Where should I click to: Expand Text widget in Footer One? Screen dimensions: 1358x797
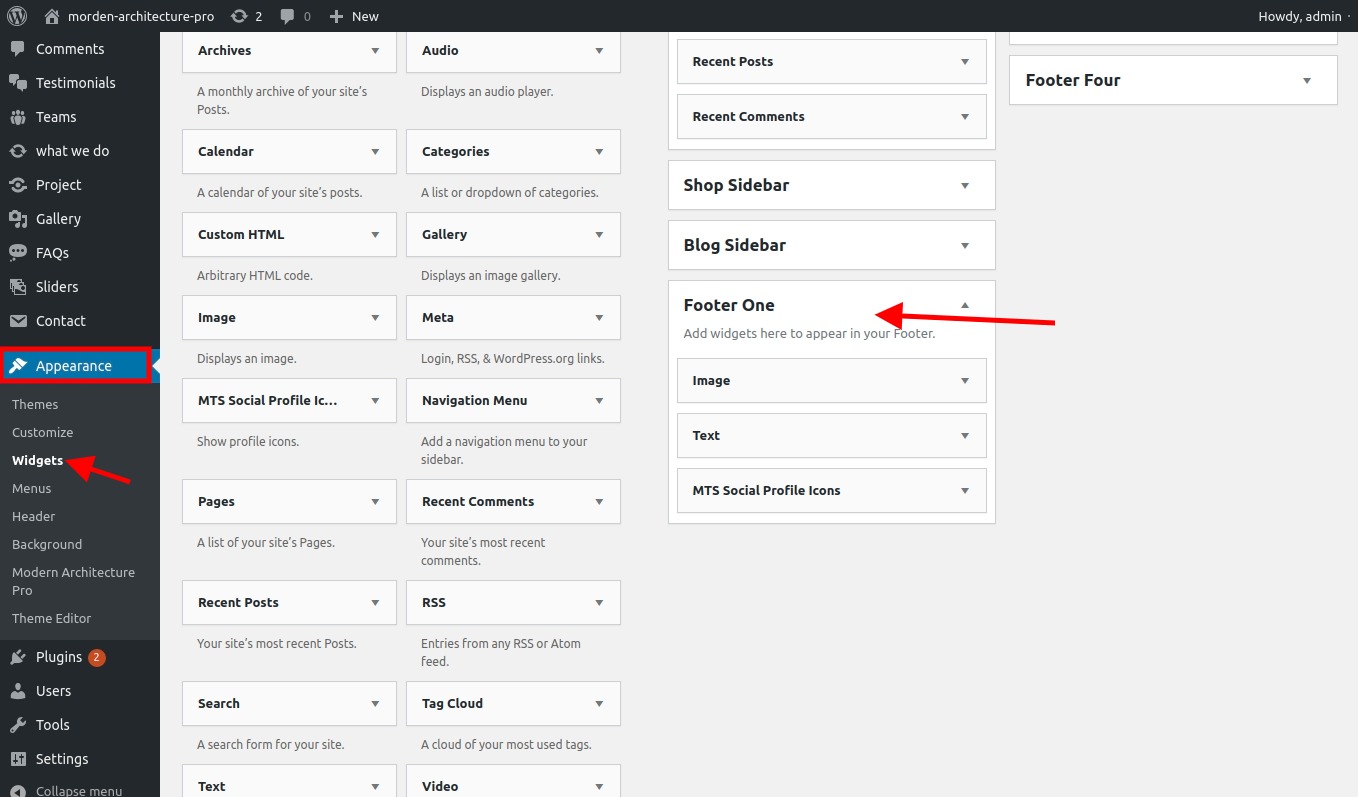964,435
